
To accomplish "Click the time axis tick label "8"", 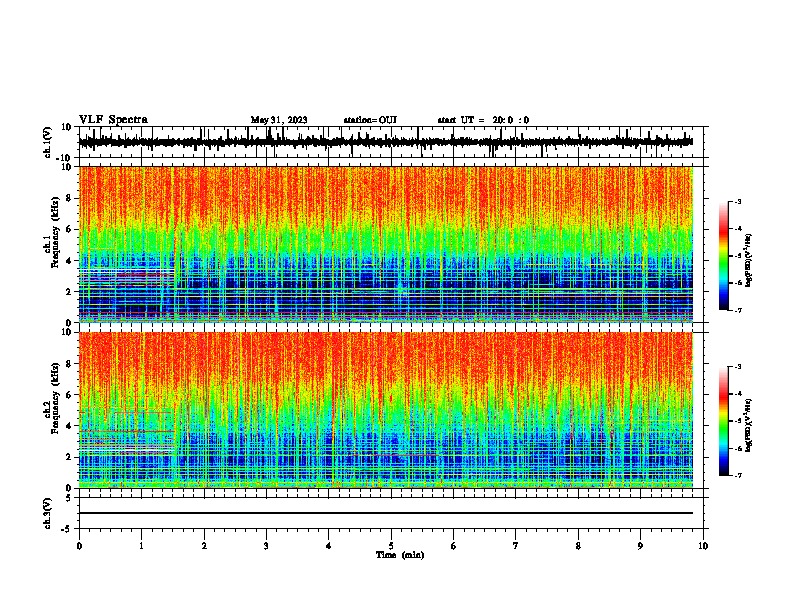I will point(578,546).
